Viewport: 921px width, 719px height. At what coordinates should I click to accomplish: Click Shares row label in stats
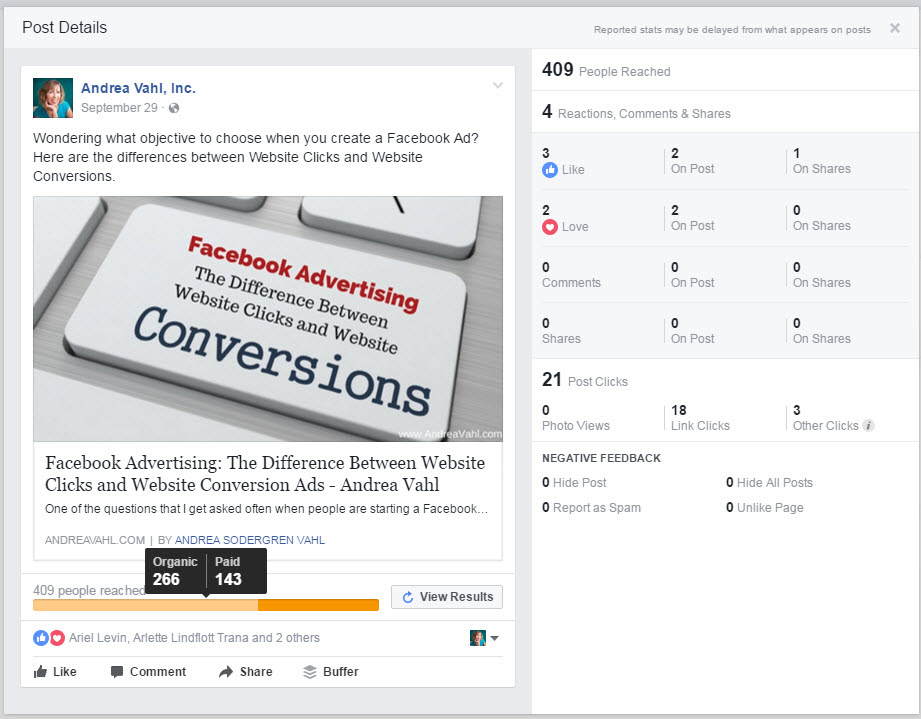tap(561, 339)
